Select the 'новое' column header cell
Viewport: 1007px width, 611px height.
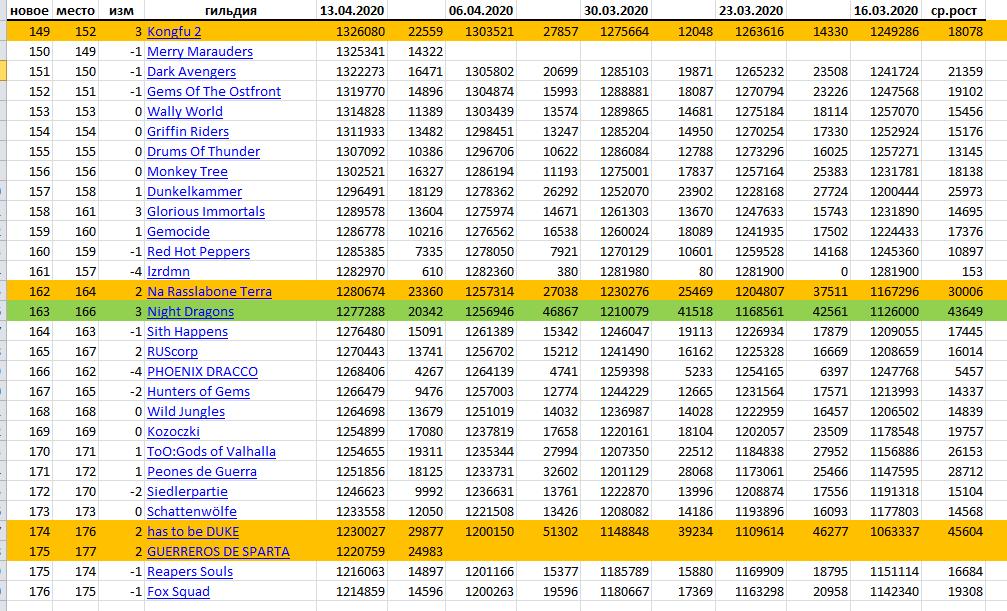click(x=30, y=10)
